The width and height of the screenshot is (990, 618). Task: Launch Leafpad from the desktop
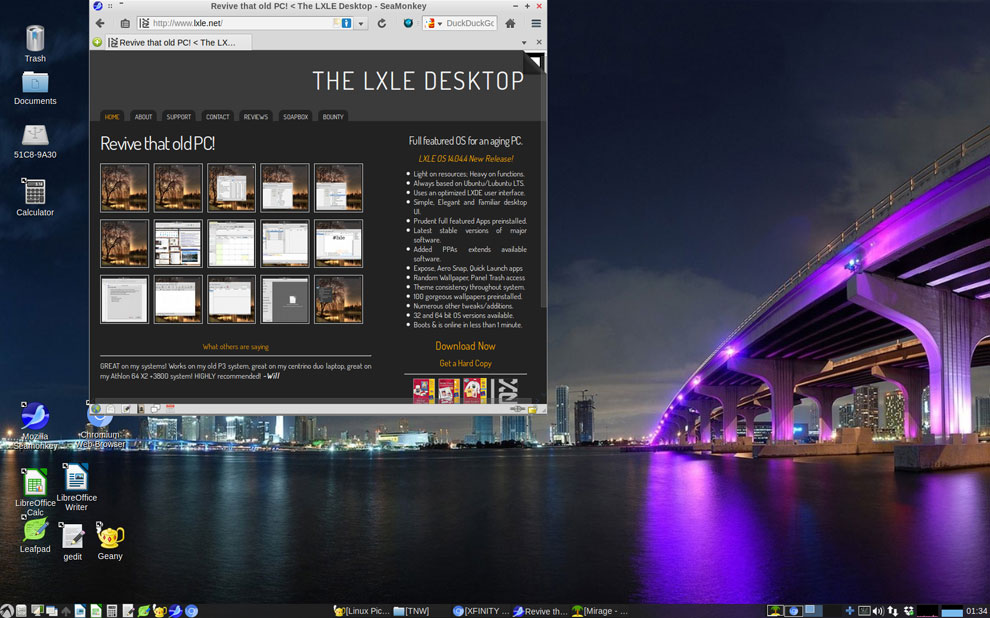(x=35, y=535)
